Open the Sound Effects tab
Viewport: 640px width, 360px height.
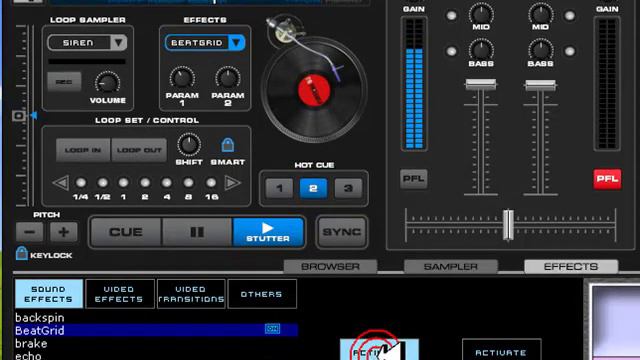[x=49, y=294]
